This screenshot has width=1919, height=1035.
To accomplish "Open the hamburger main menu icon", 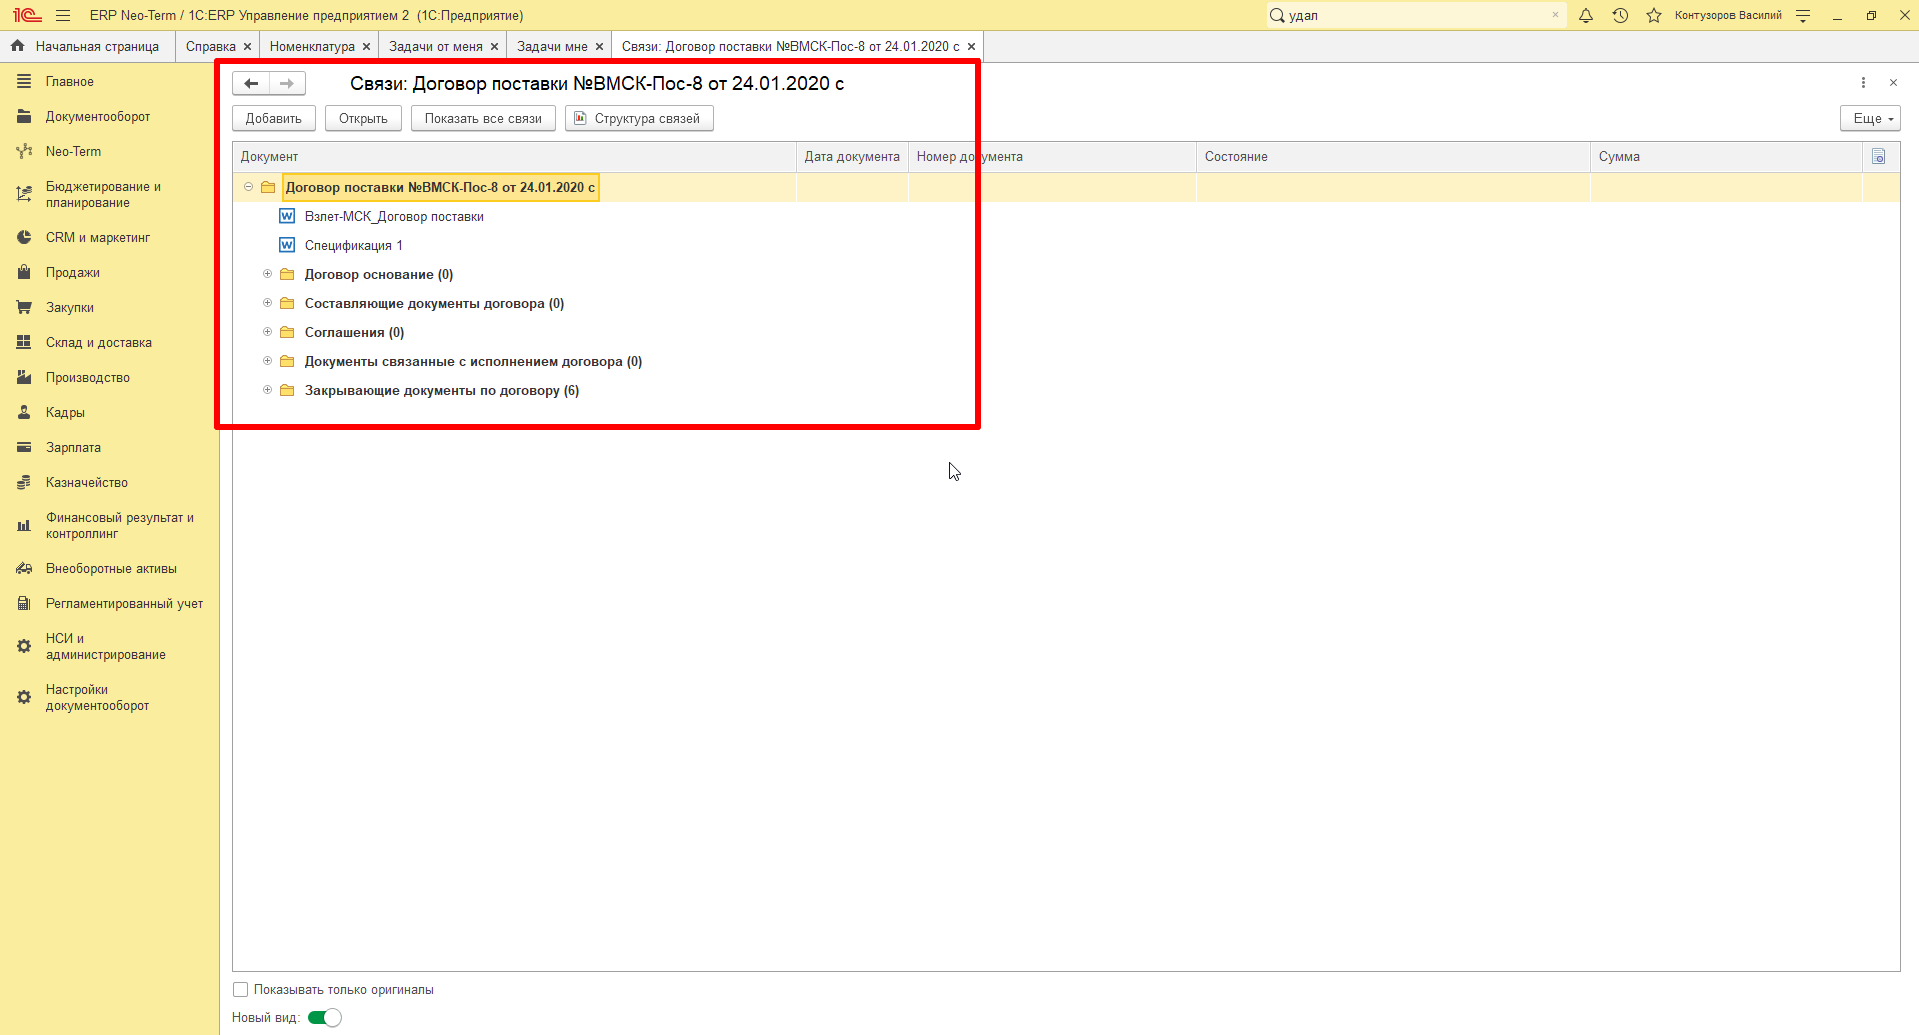I will (x=63, y=15).
